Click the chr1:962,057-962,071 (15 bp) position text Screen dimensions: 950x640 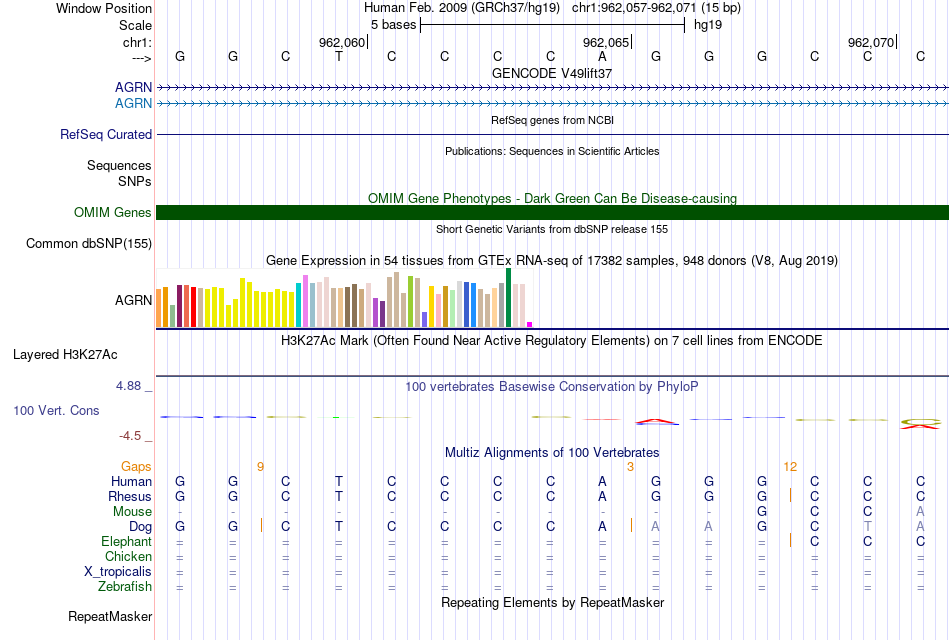coord(656,8)
